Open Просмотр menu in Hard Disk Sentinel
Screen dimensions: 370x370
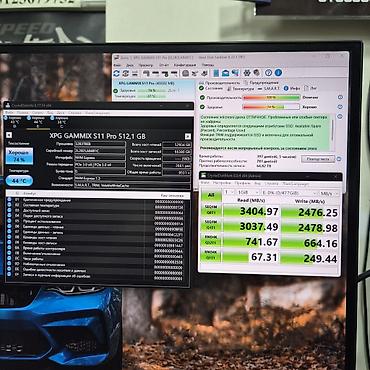[146, 65]
